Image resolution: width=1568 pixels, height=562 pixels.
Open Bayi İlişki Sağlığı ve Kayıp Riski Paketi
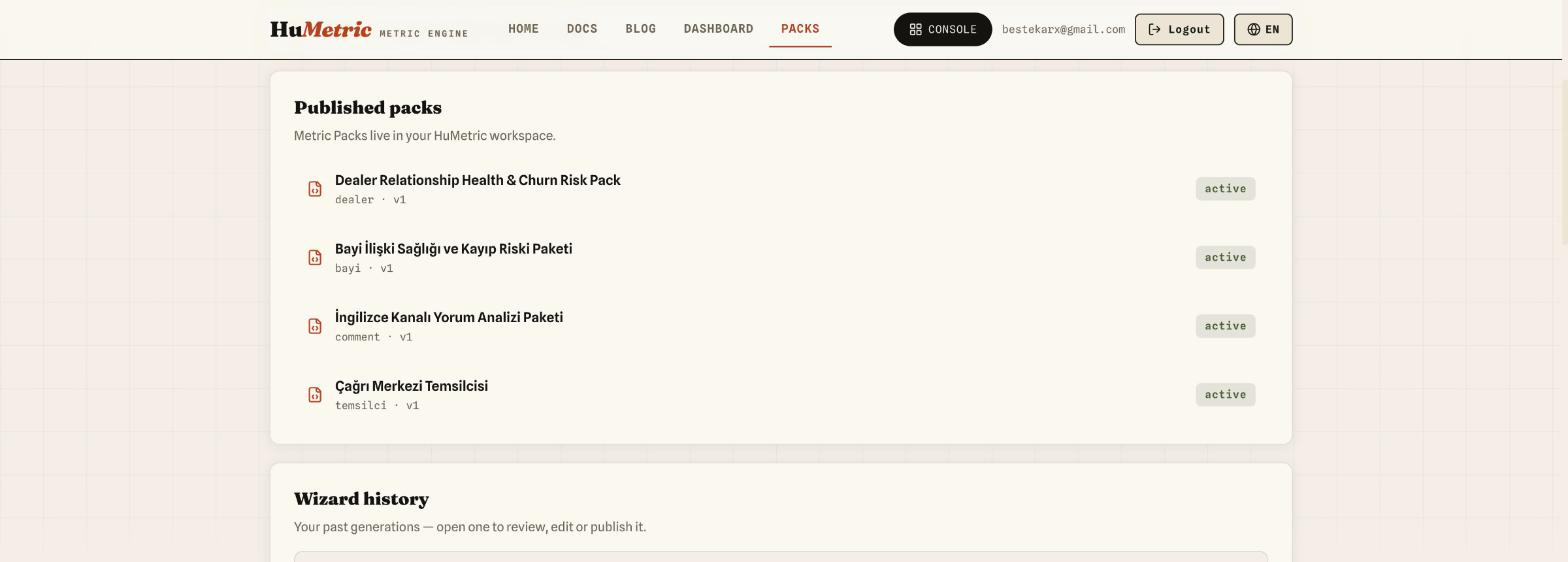(x=453, y=249)
